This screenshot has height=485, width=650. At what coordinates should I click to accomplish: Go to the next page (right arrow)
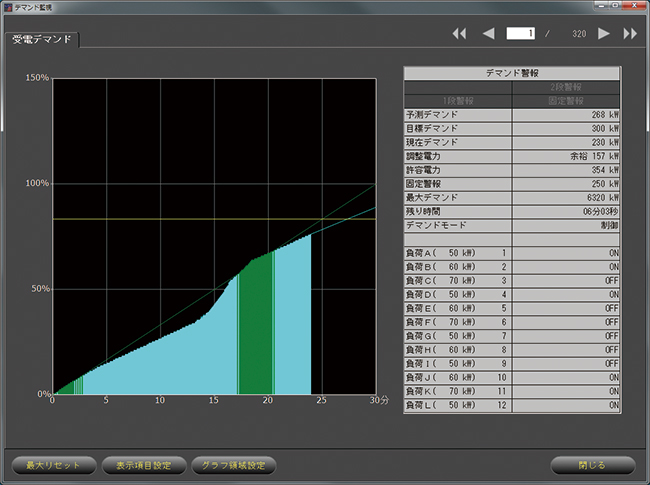pyautogui.click(x=604, y=34)
